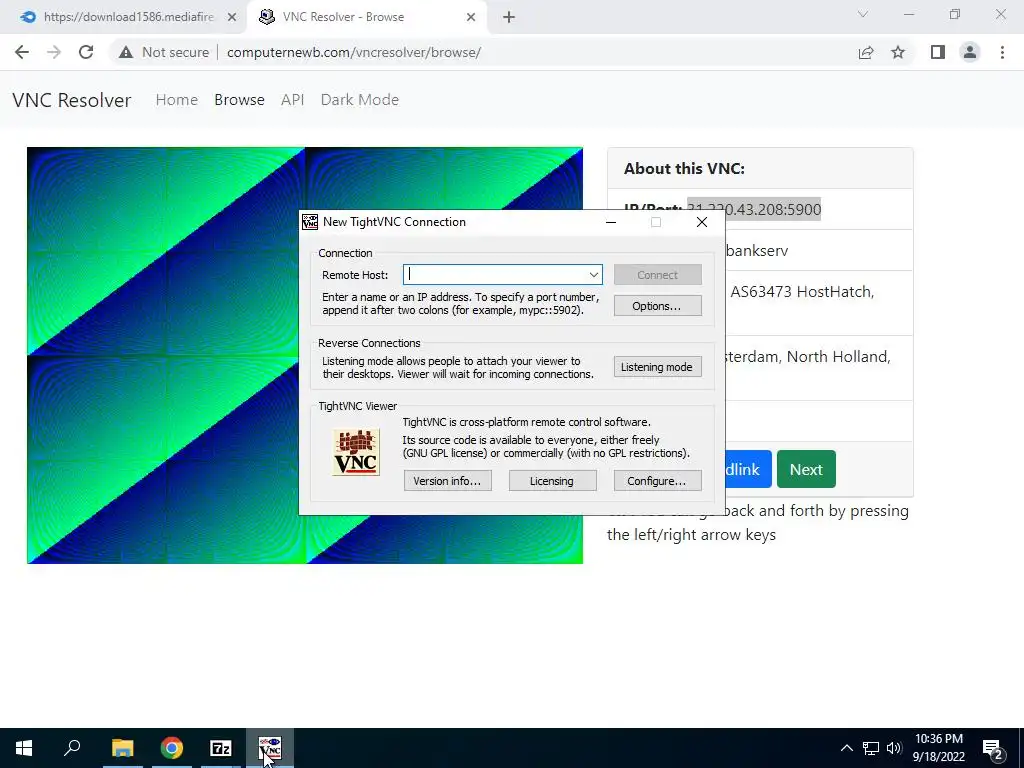
Task: Click the browser back arrow
Action: [x=22, y=52]
